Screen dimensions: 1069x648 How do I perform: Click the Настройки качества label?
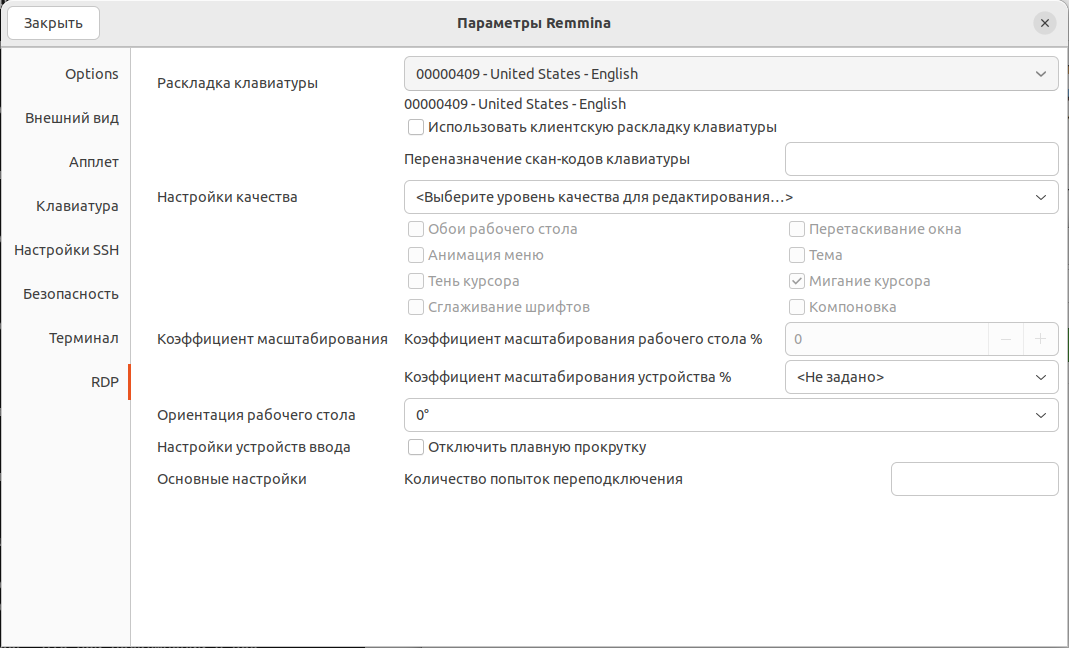pos(227,197)
